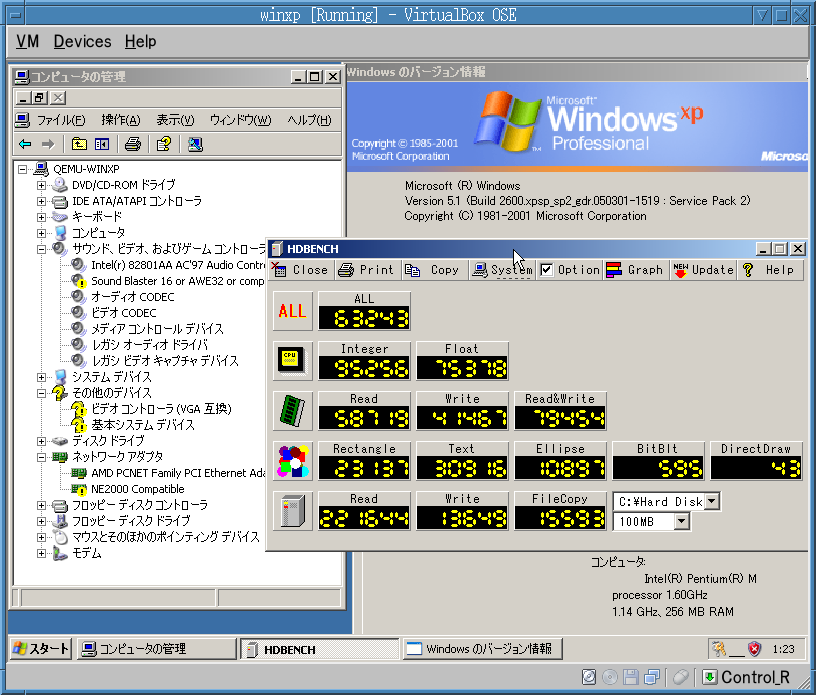
Task: Click the forward arrow in Computer Management toolbar
Action: click(48, 144)
